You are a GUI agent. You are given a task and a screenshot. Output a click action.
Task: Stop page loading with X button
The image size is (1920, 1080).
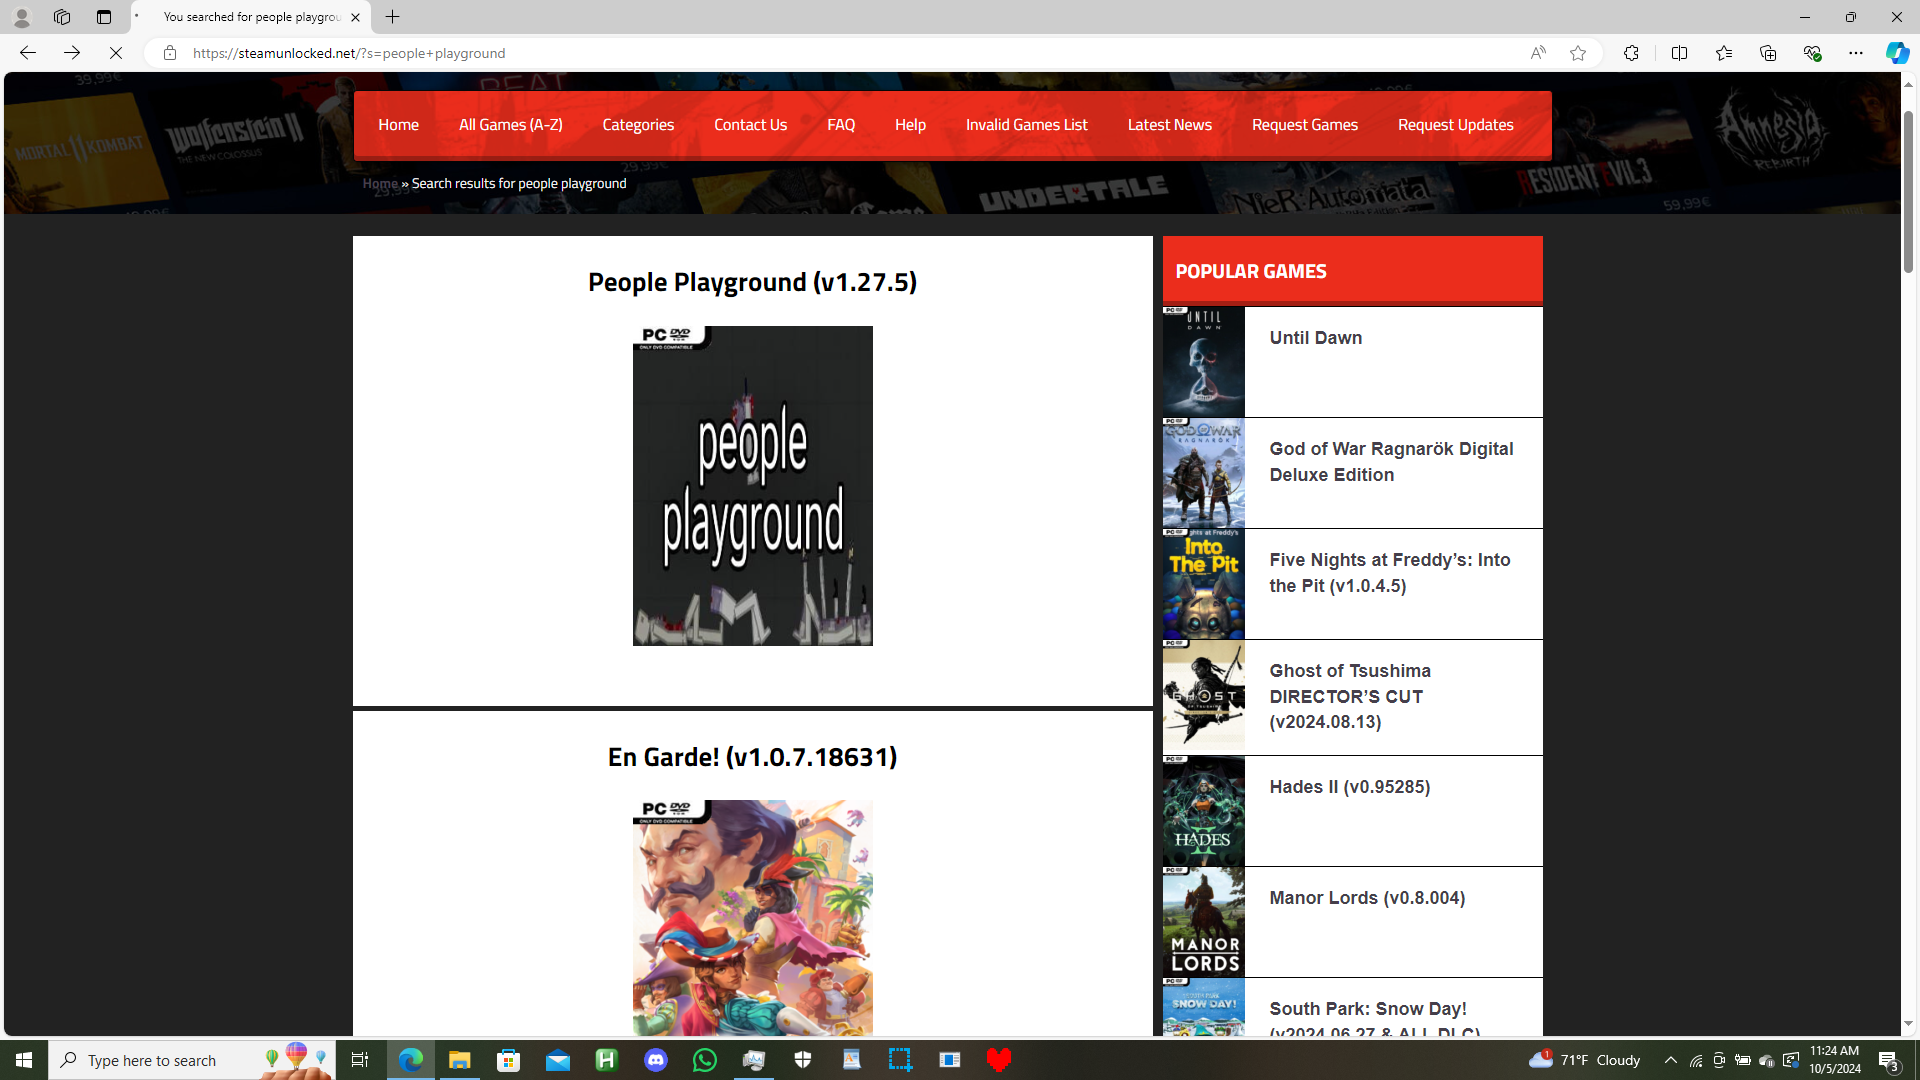coord(116,53)
